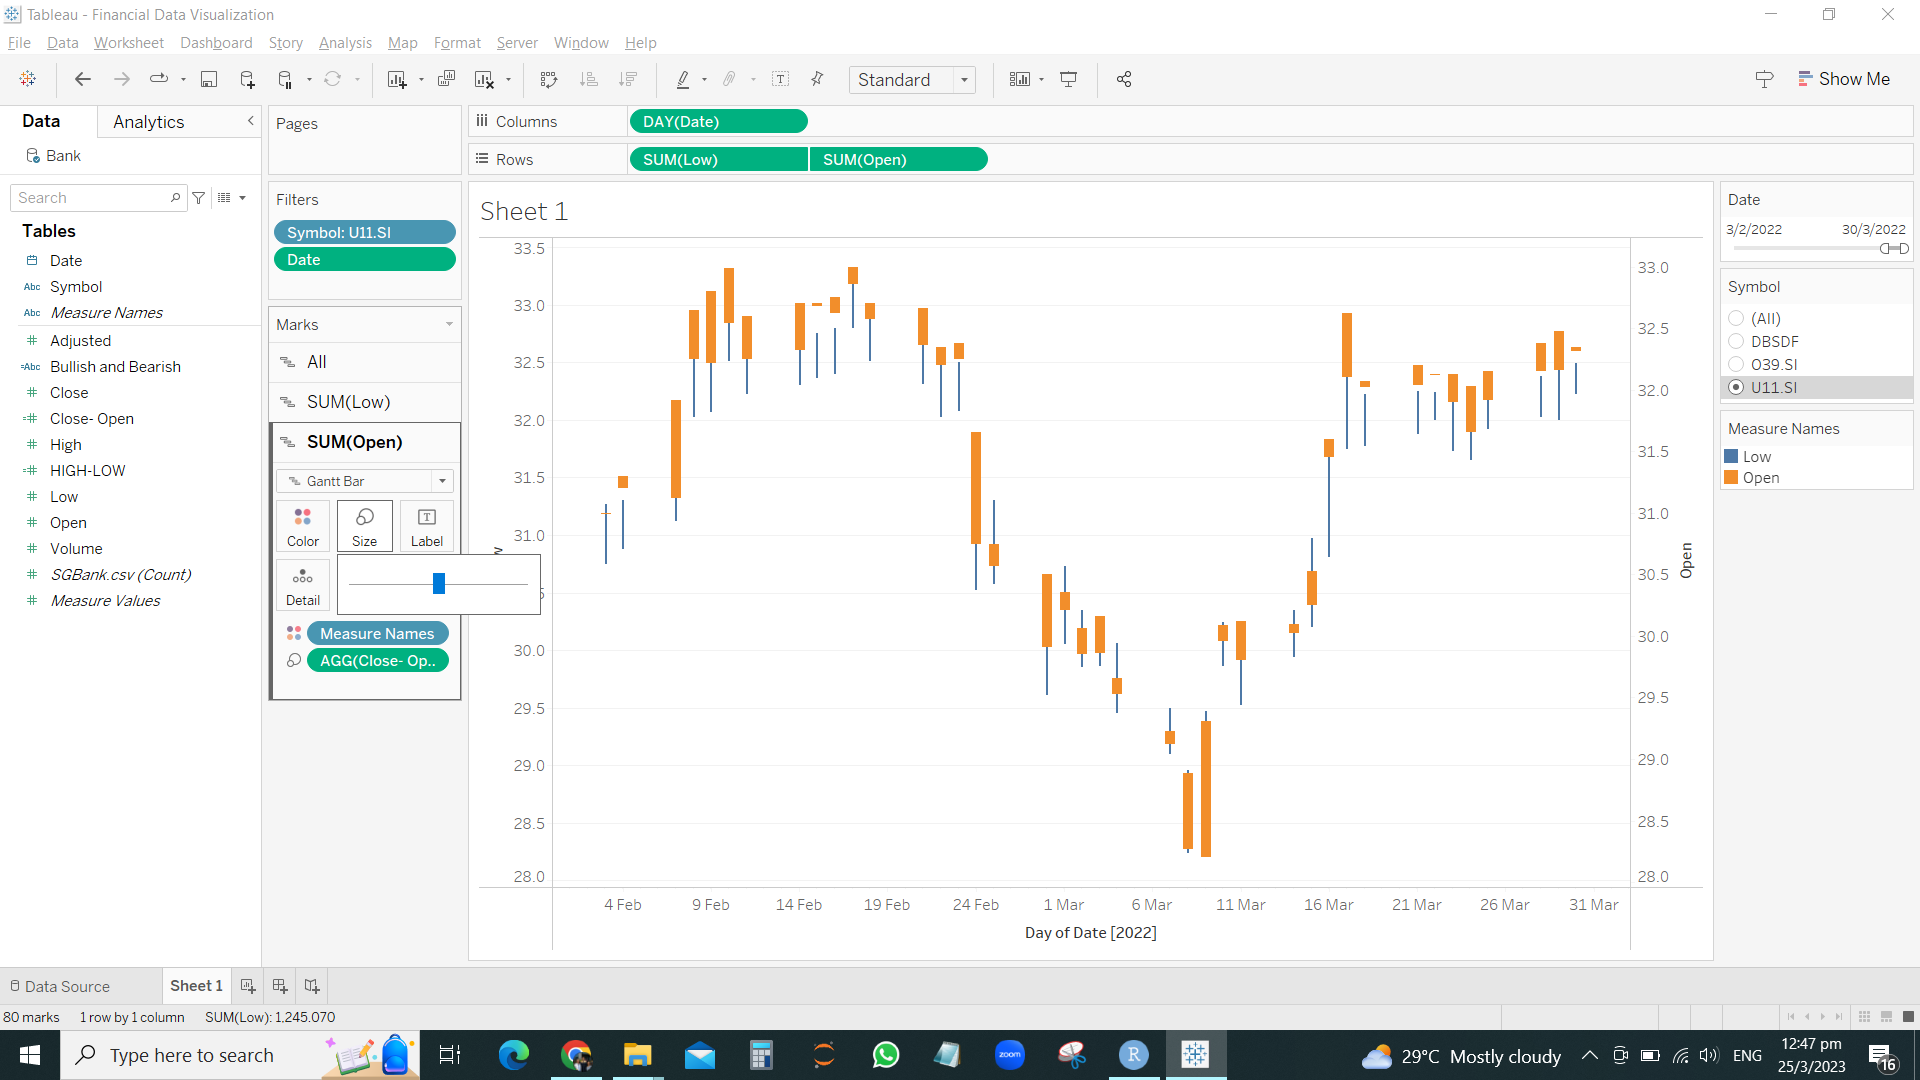Click the Data pane Search field
Screen dimensions: 1920x1080
[x=90, y=198]
